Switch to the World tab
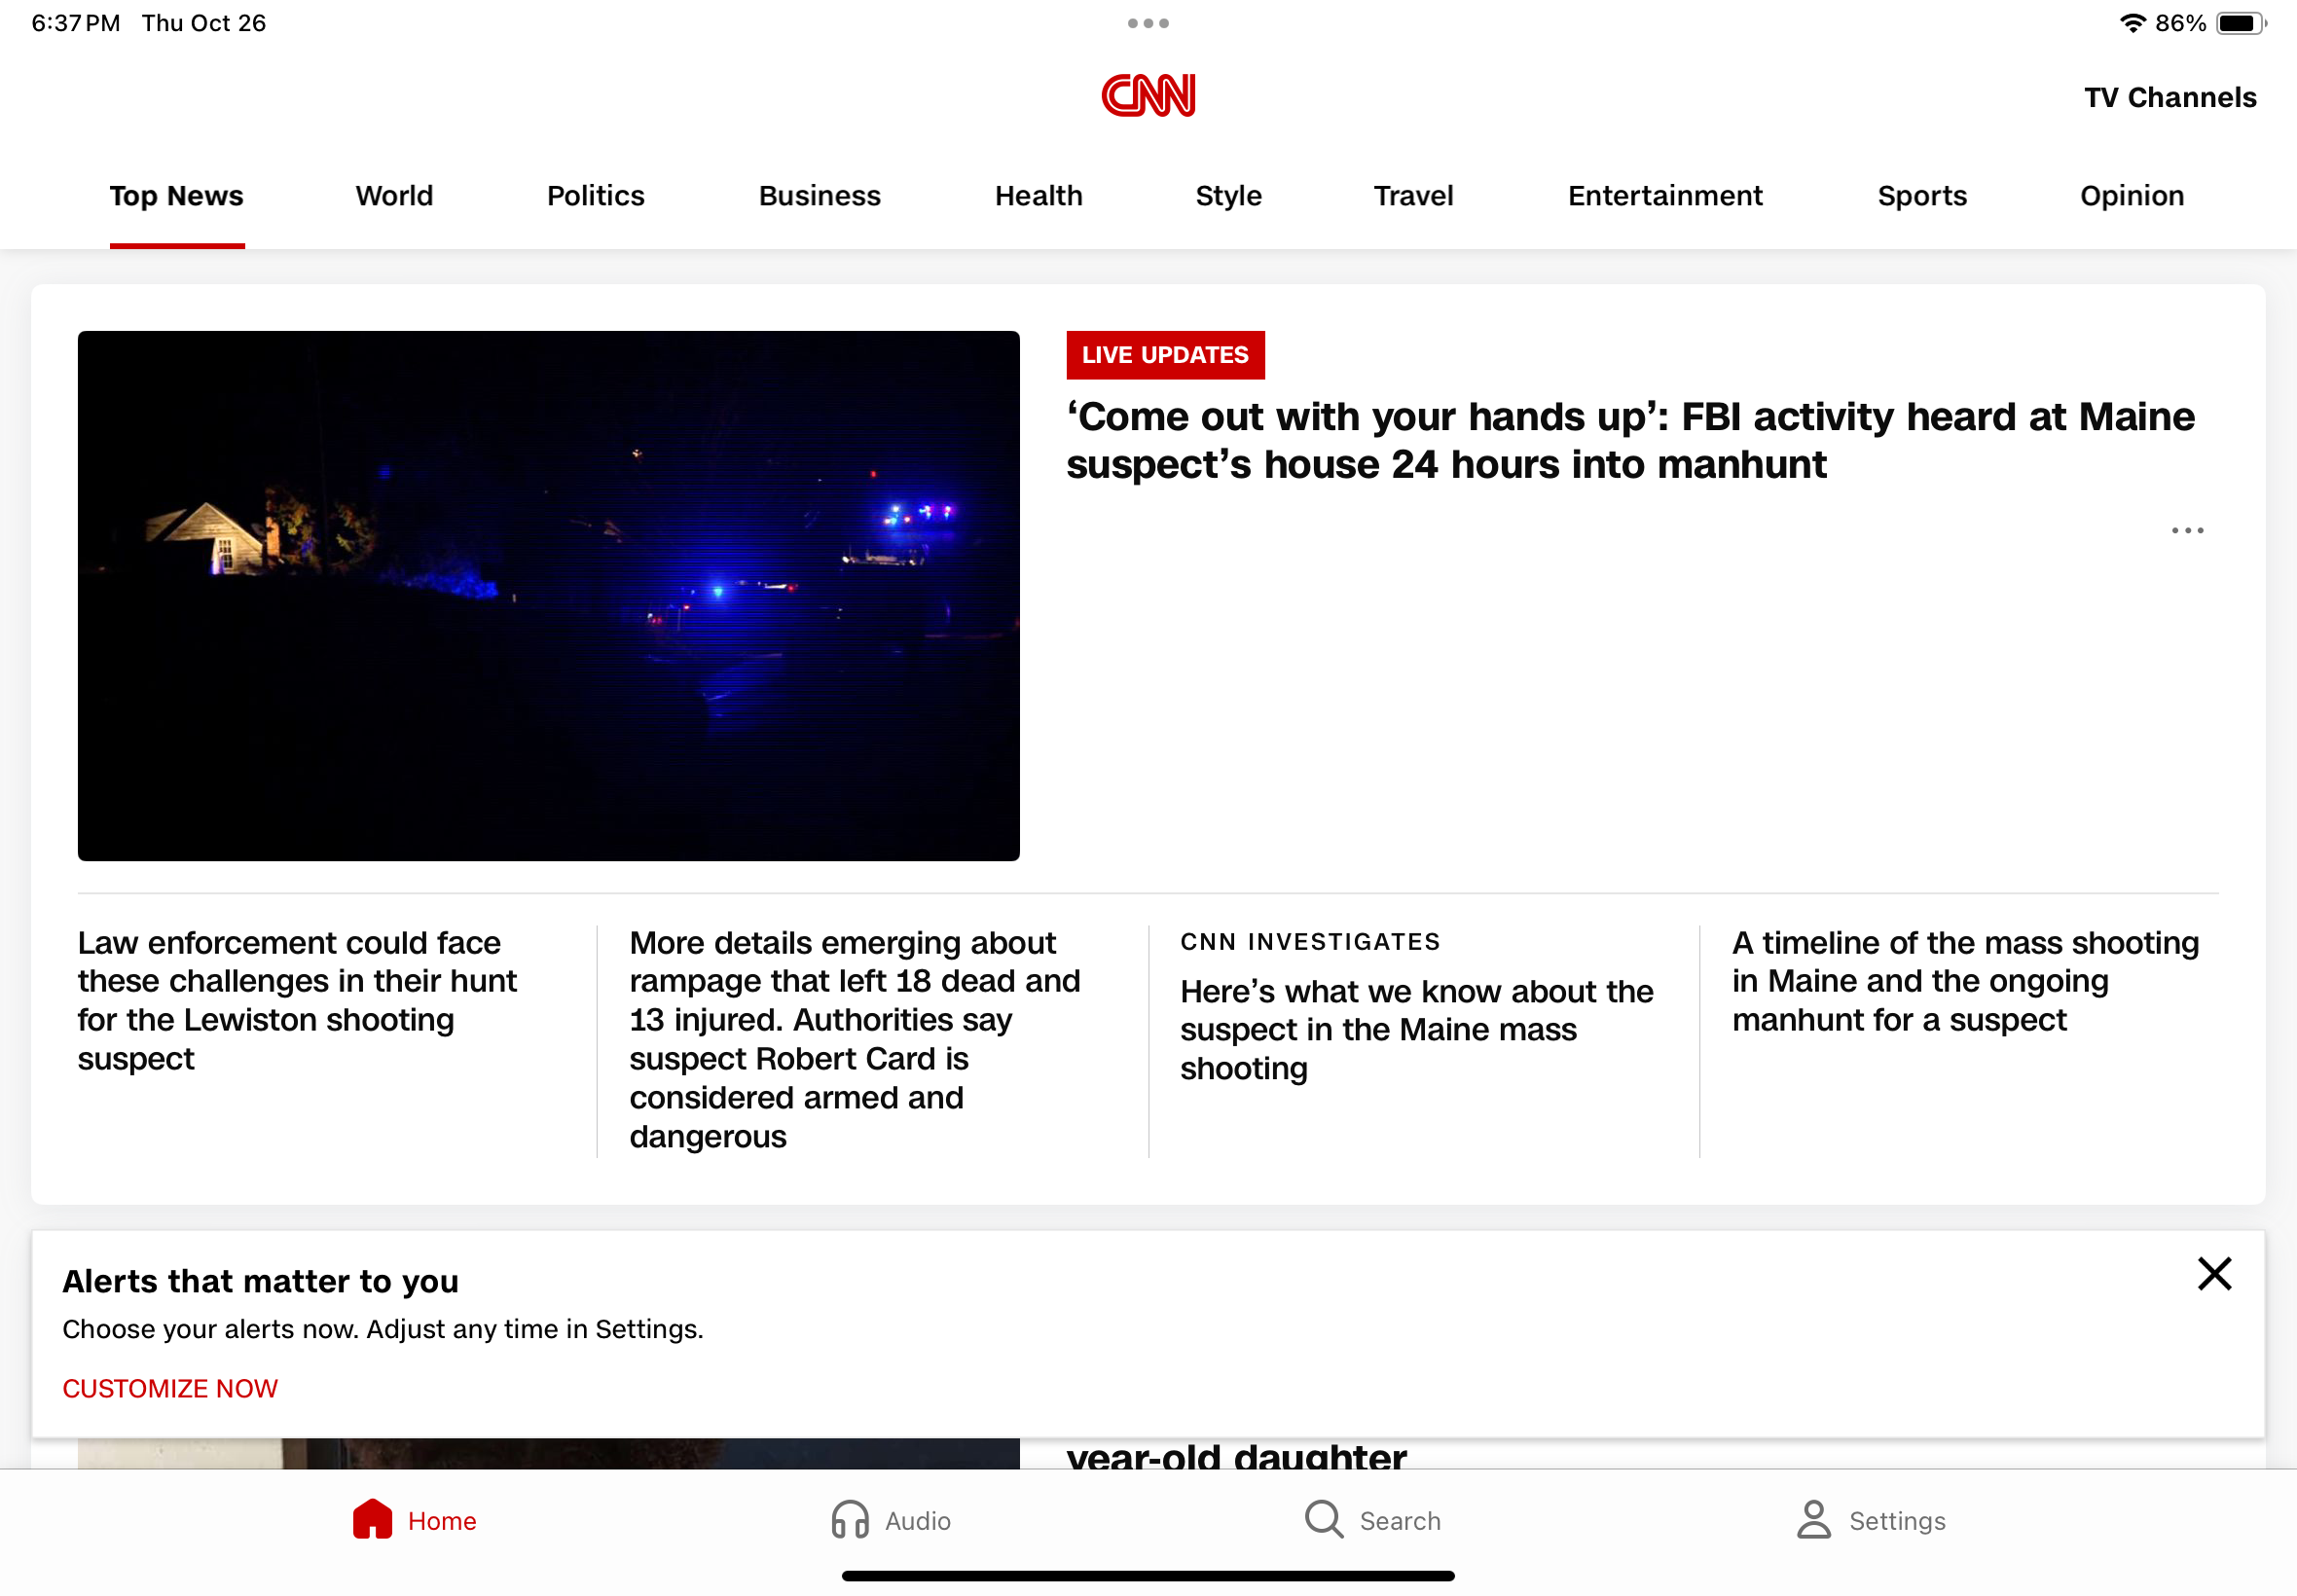The height and width of the screenshot is (1596, 2297). 394,196
